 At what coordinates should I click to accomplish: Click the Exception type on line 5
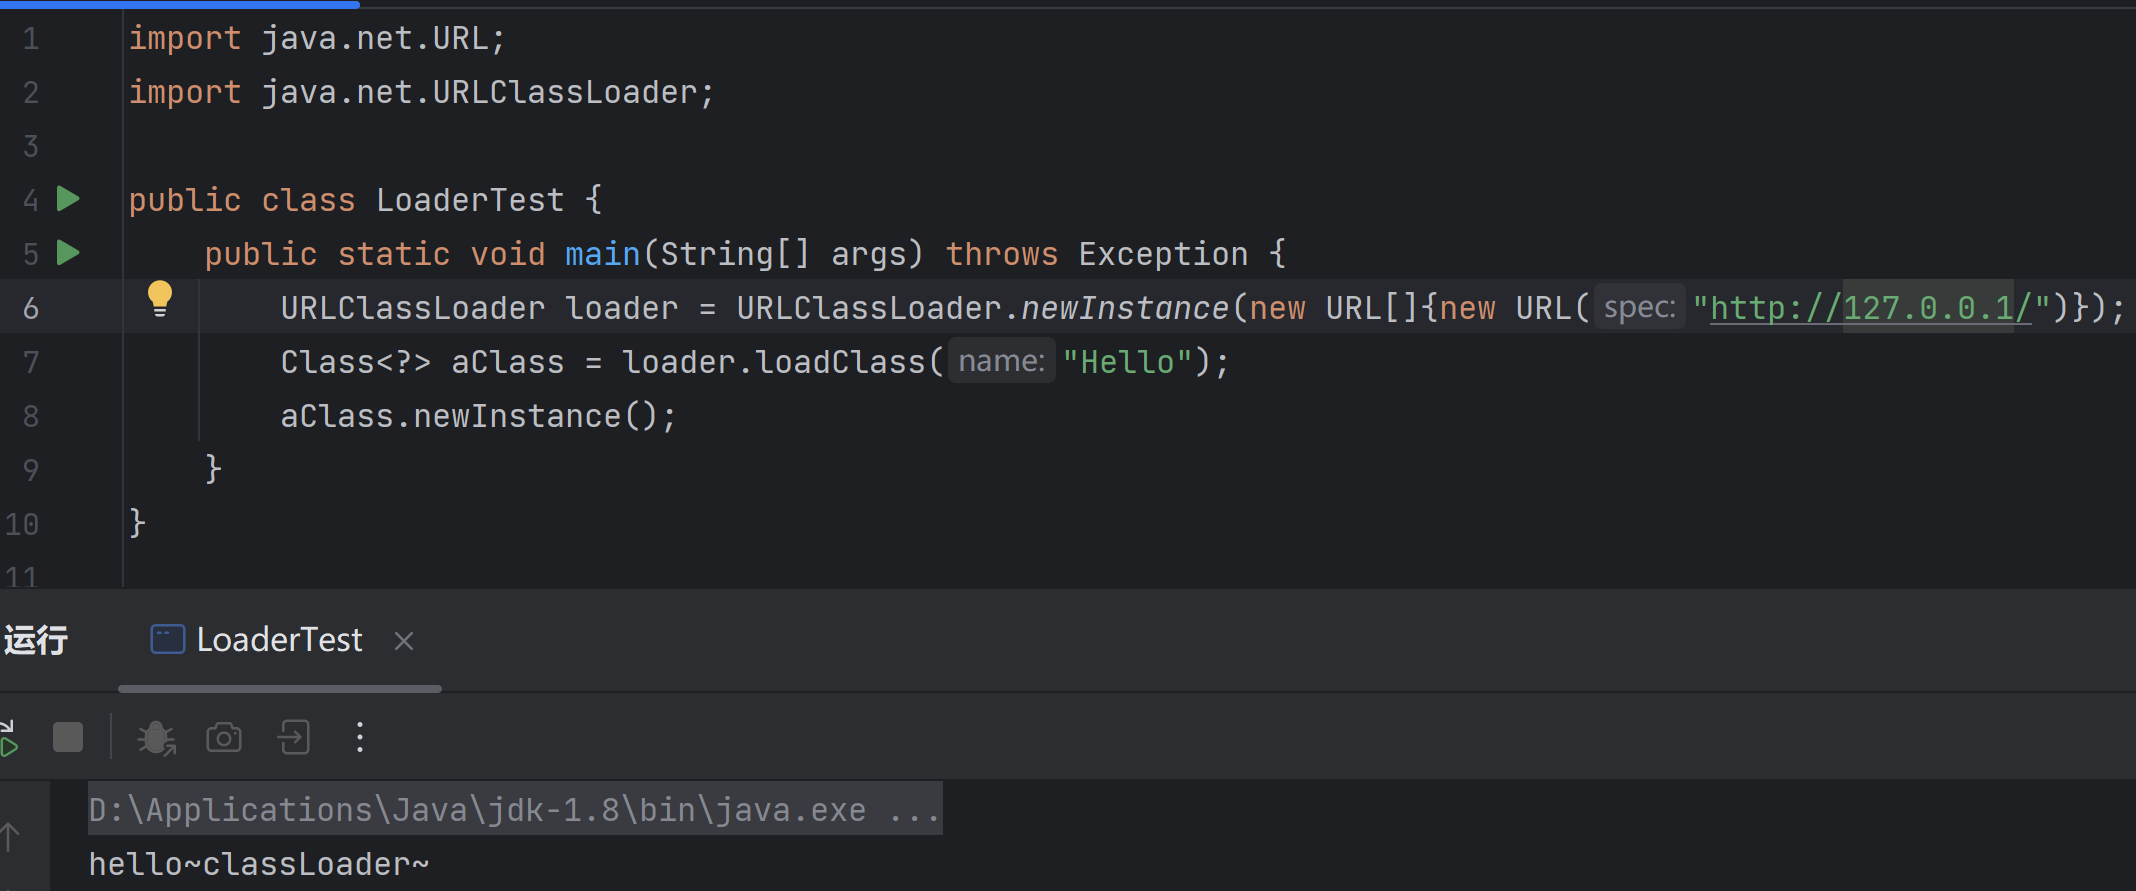[1163, 254]
